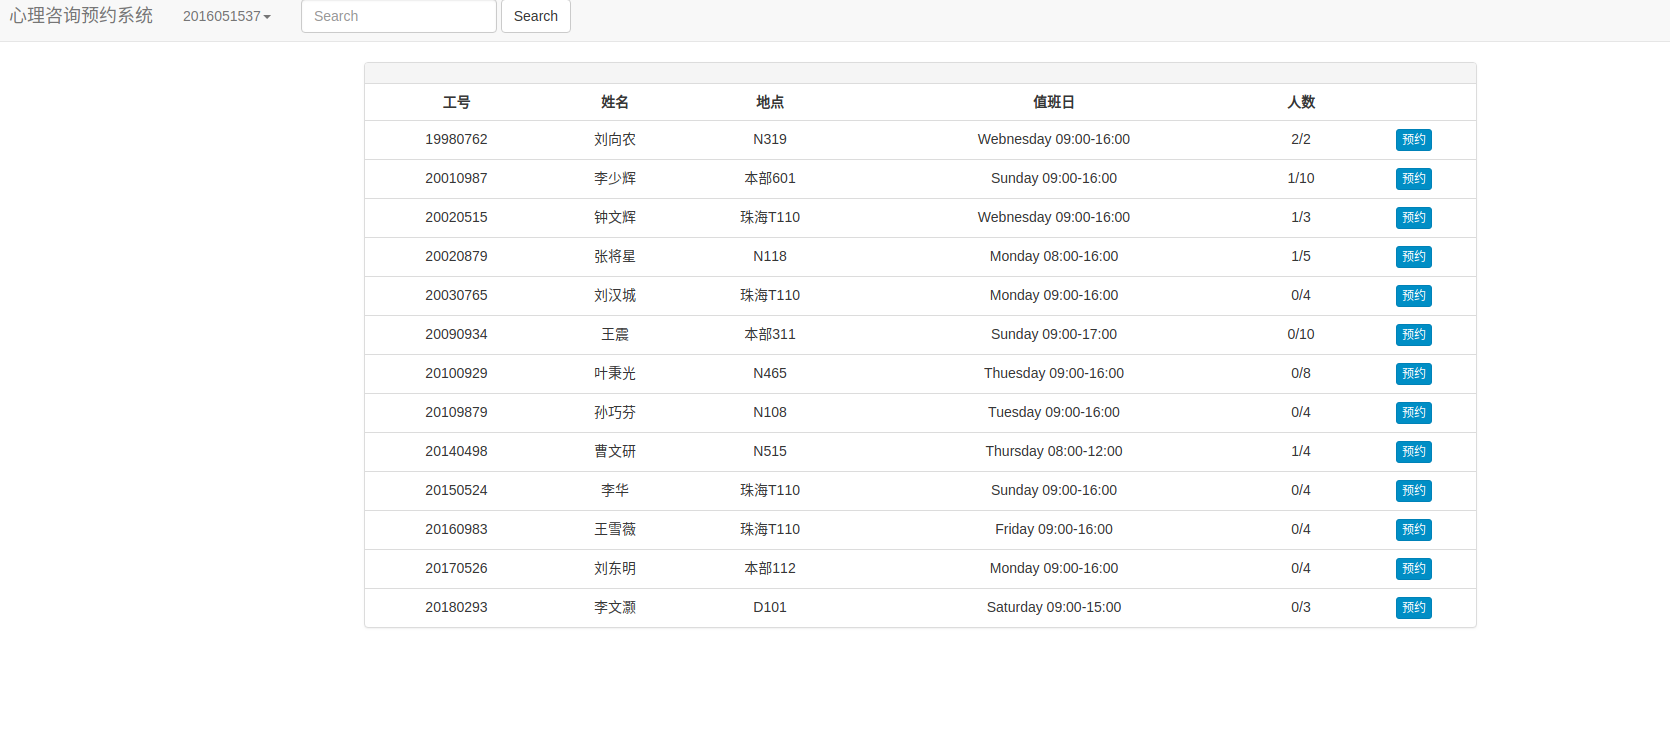The image size is (1670, 744).
Task: Click location N118
Action: [770, 256]
